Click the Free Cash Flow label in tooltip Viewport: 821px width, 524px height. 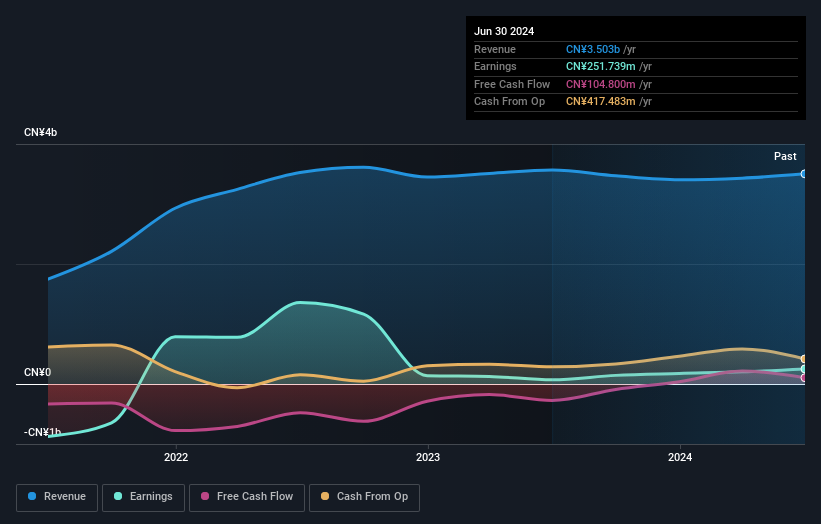(512, 84)
